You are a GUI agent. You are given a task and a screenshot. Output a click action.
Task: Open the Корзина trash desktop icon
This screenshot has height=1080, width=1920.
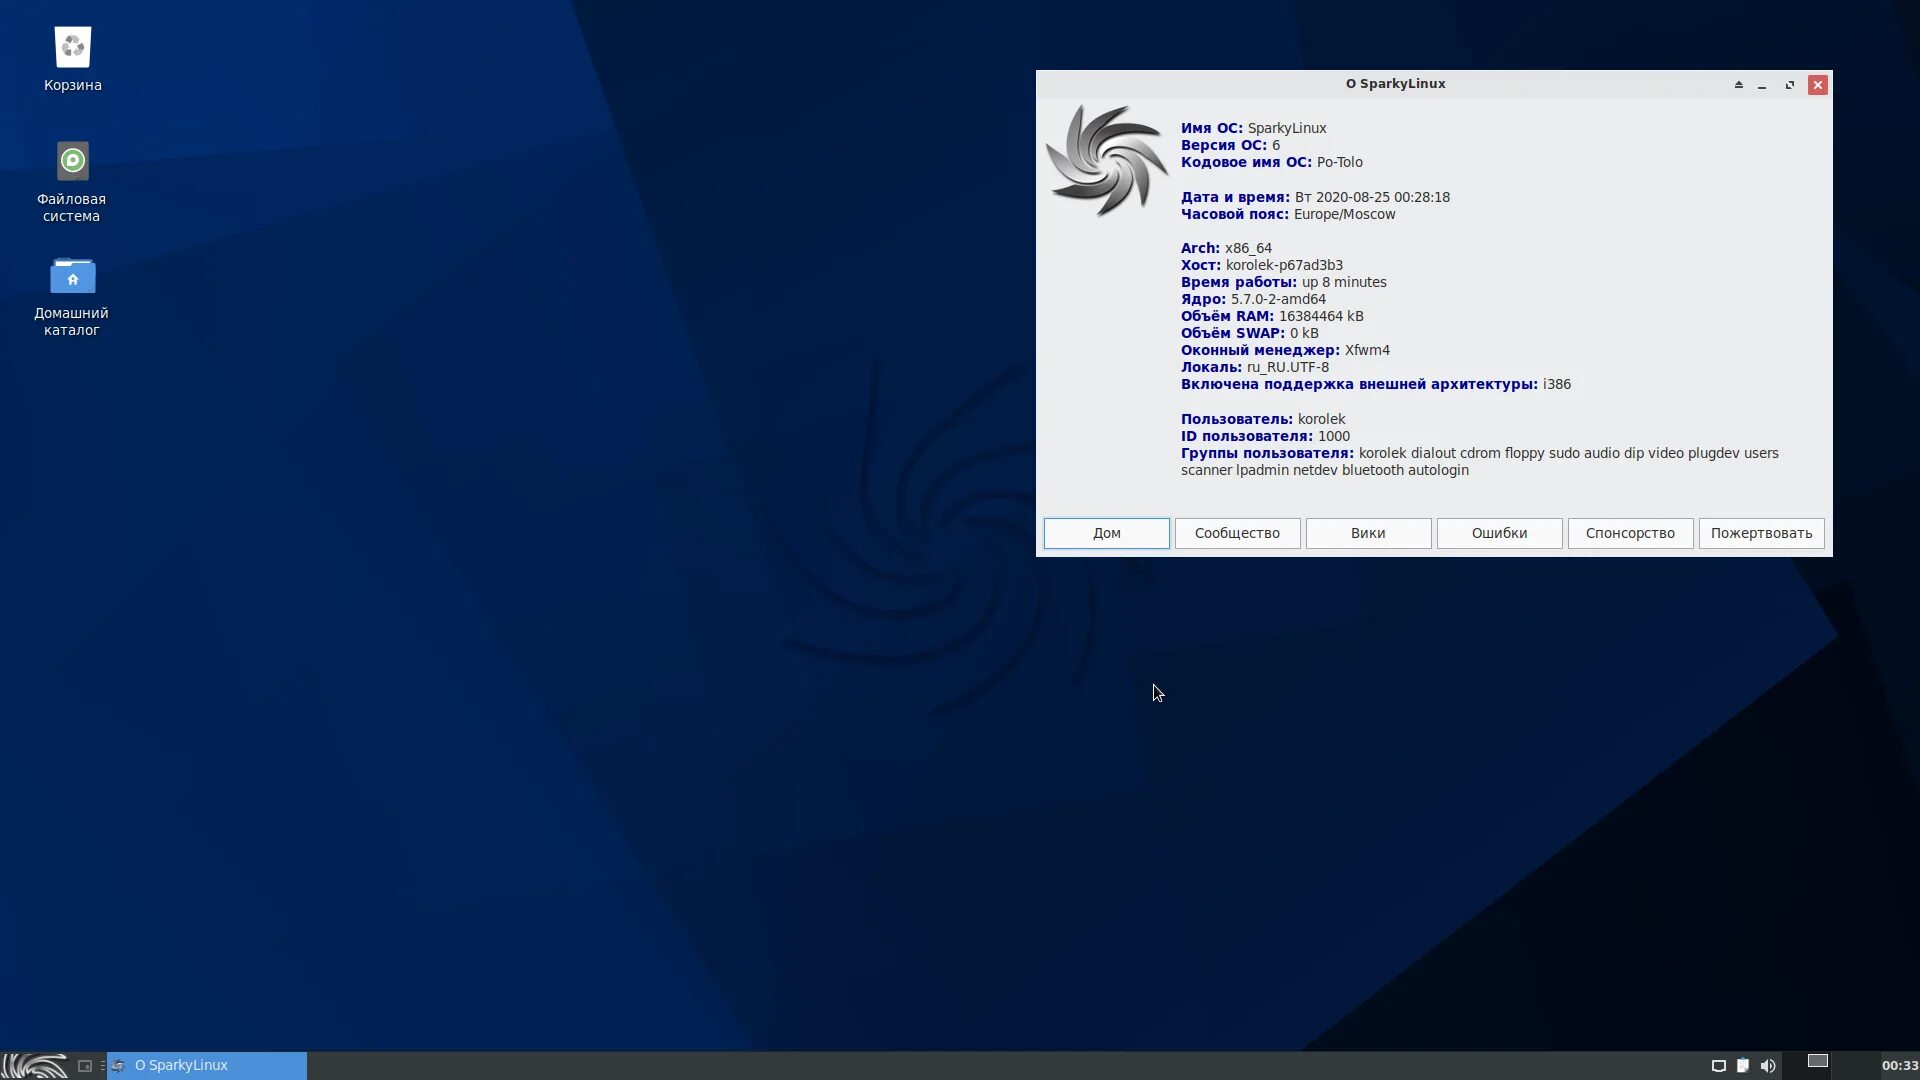[72, 48]
